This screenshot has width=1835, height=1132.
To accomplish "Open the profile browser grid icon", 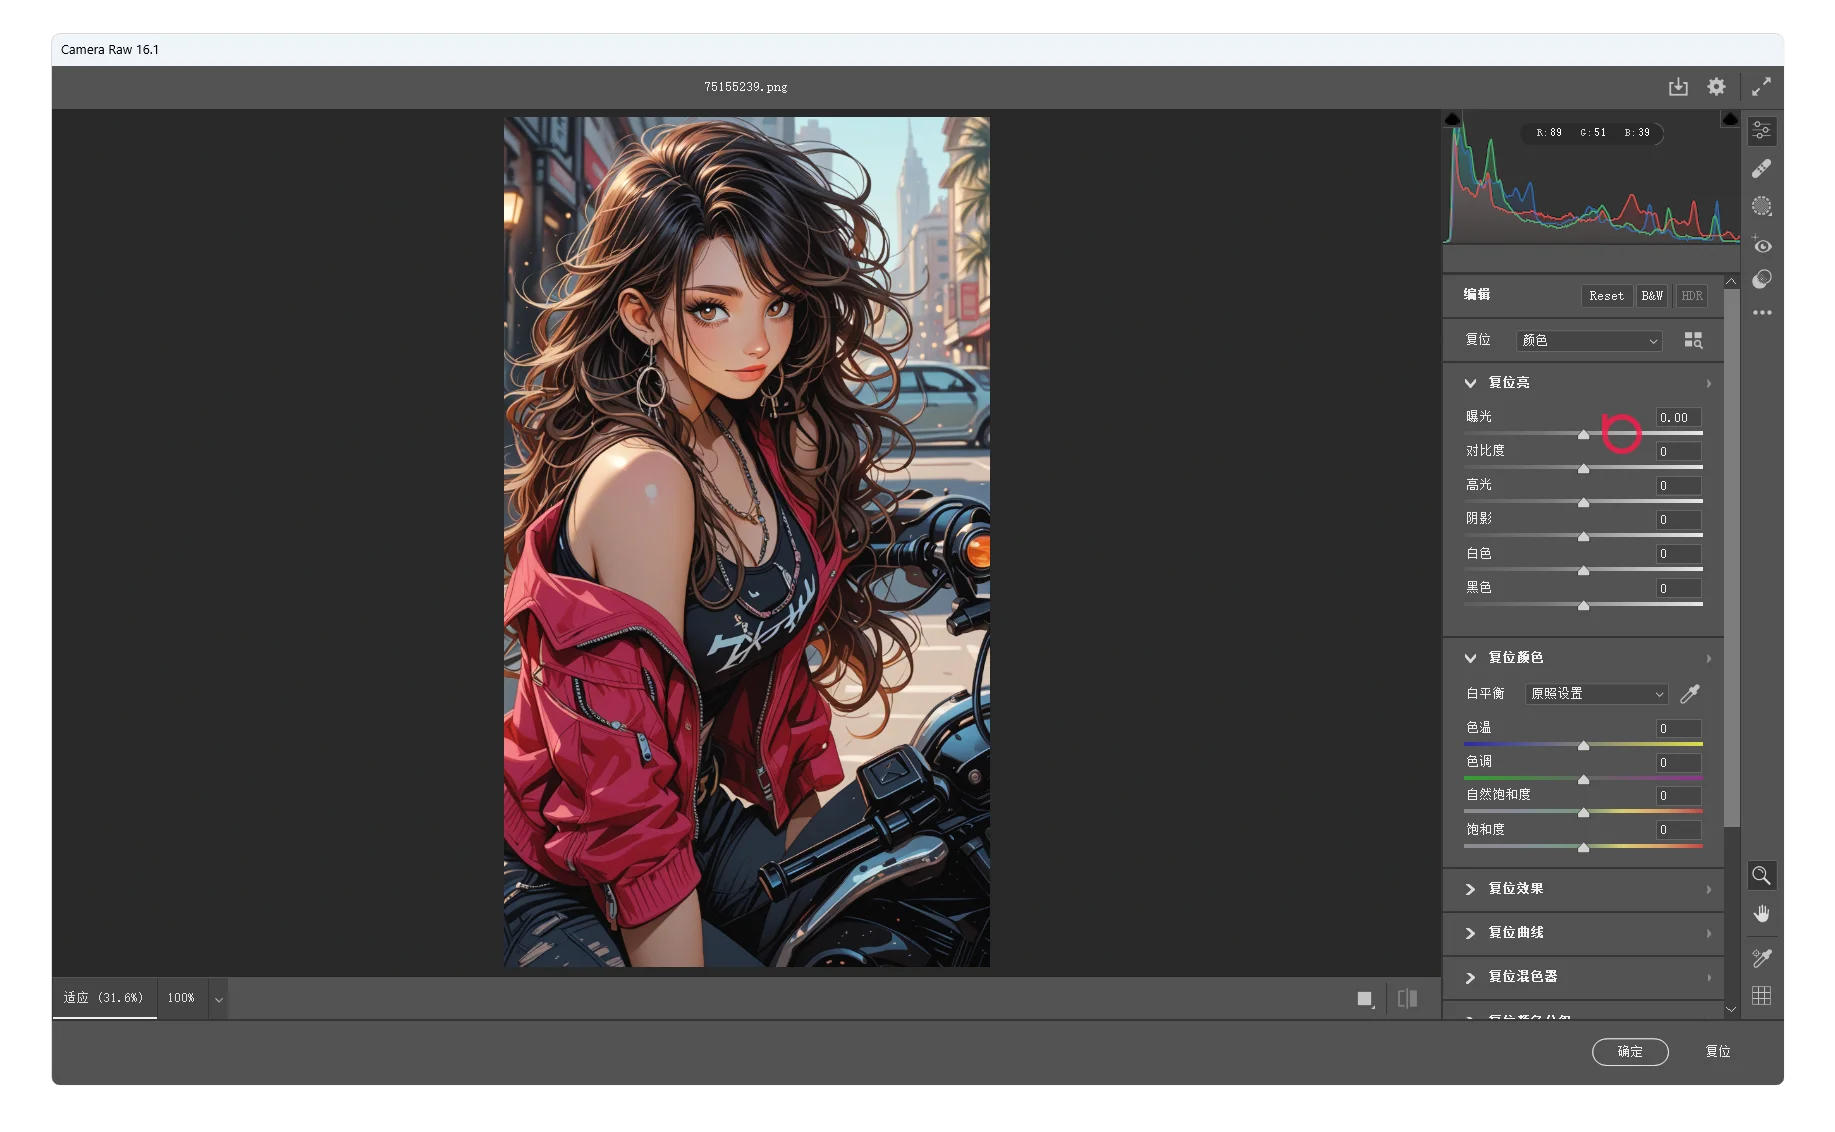I will click(1693, 341).
